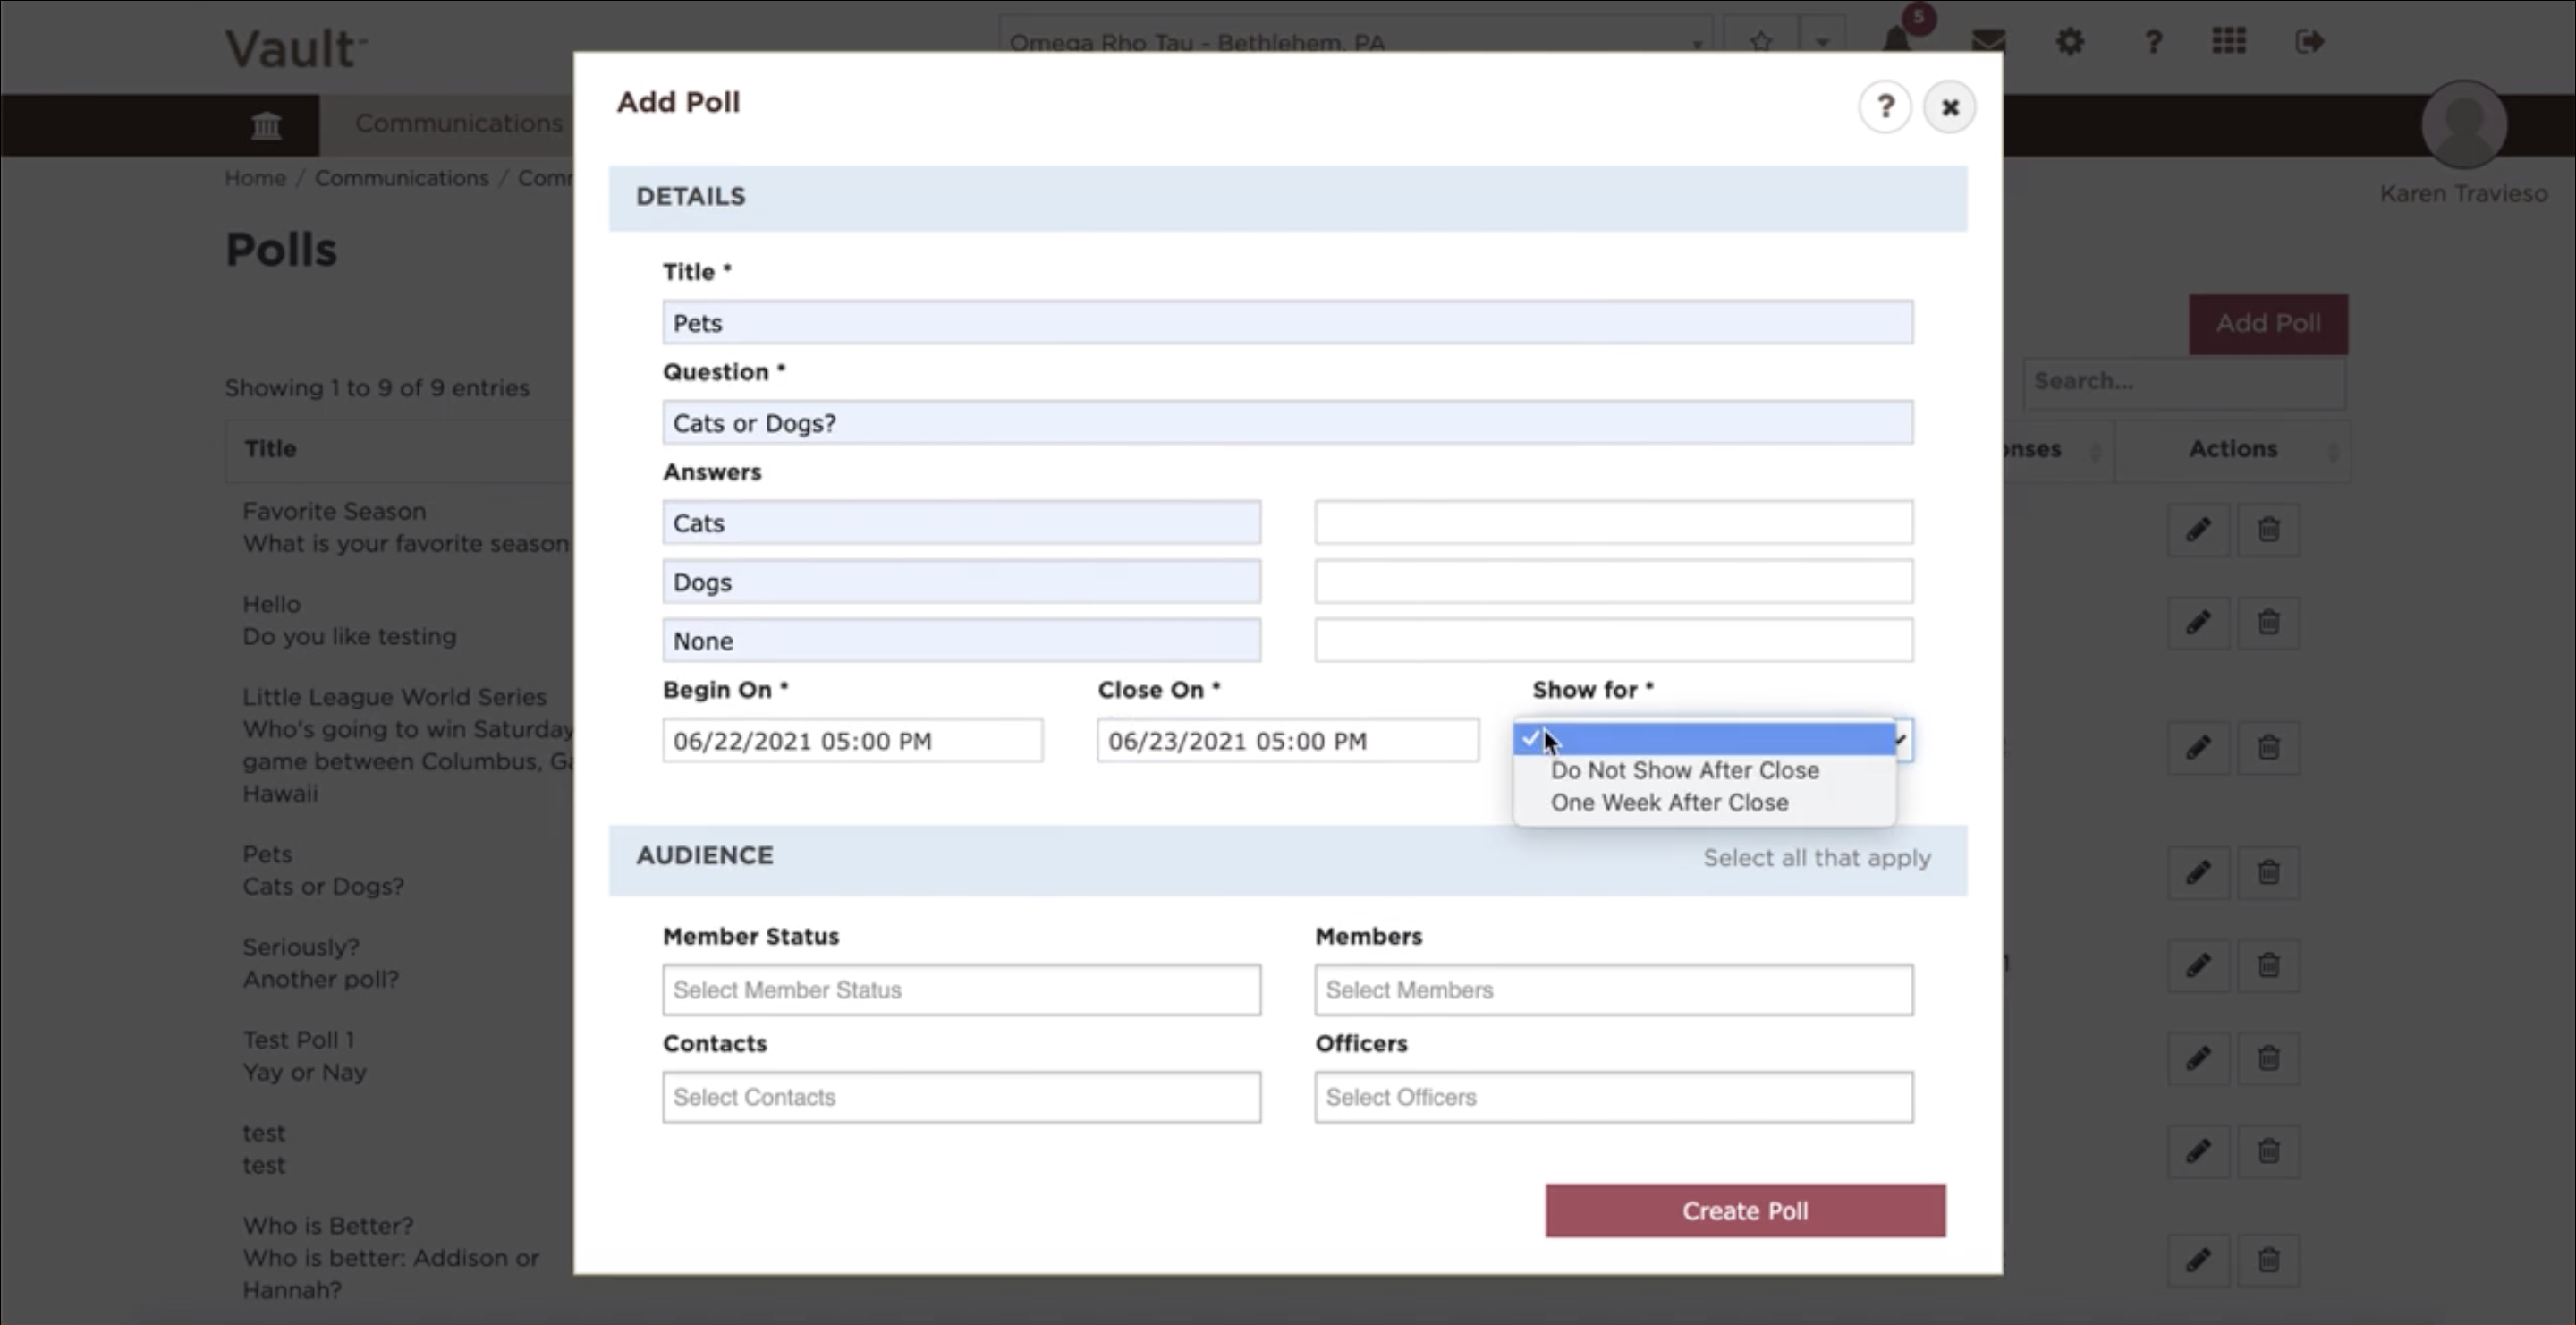Delete the Hello poll
This screenshot has height=1325, width=2576.
2268,623
